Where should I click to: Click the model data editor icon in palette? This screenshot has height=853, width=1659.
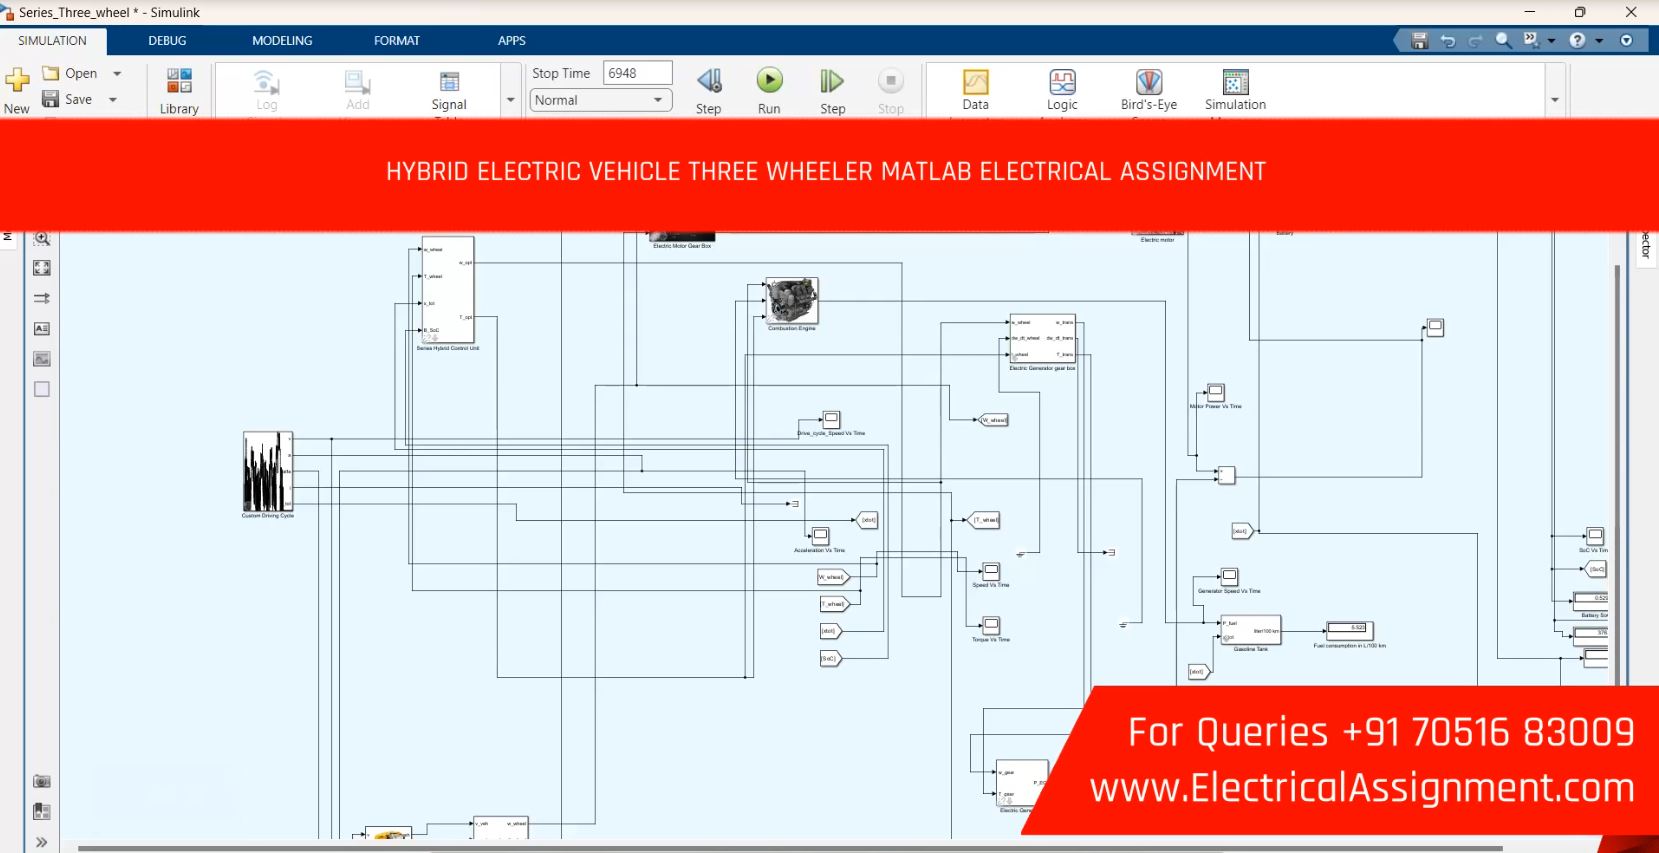click(42, 811)
